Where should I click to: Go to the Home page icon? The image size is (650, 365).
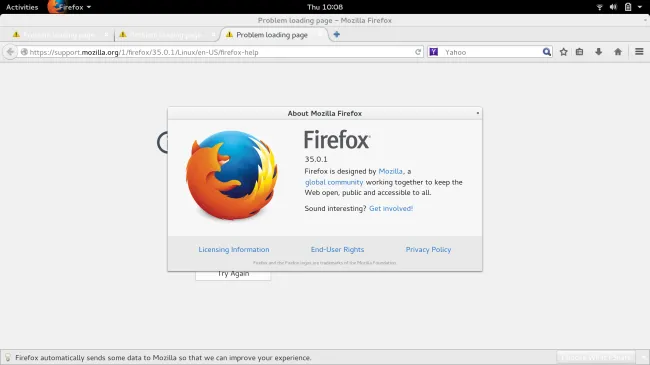618,52
